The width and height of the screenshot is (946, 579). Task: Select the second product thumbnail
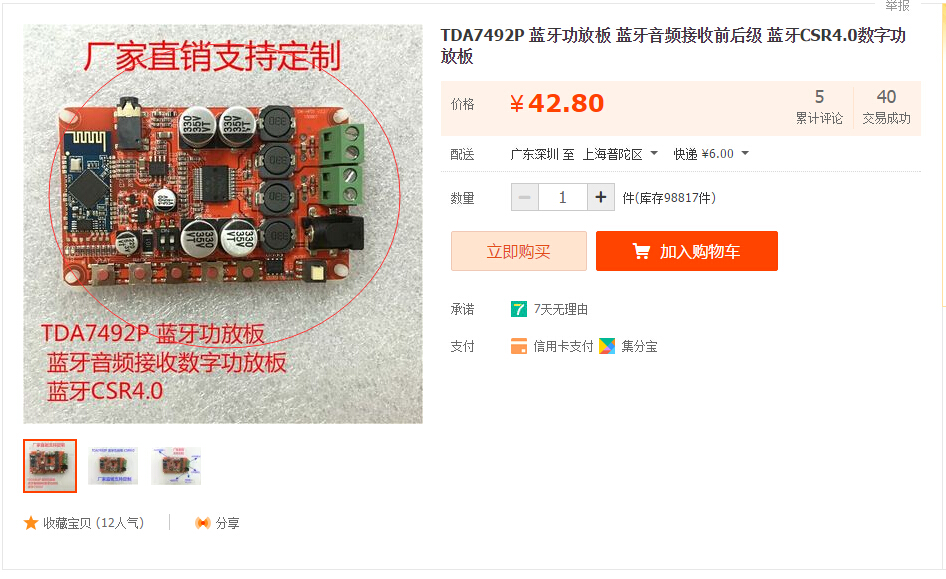113,466
